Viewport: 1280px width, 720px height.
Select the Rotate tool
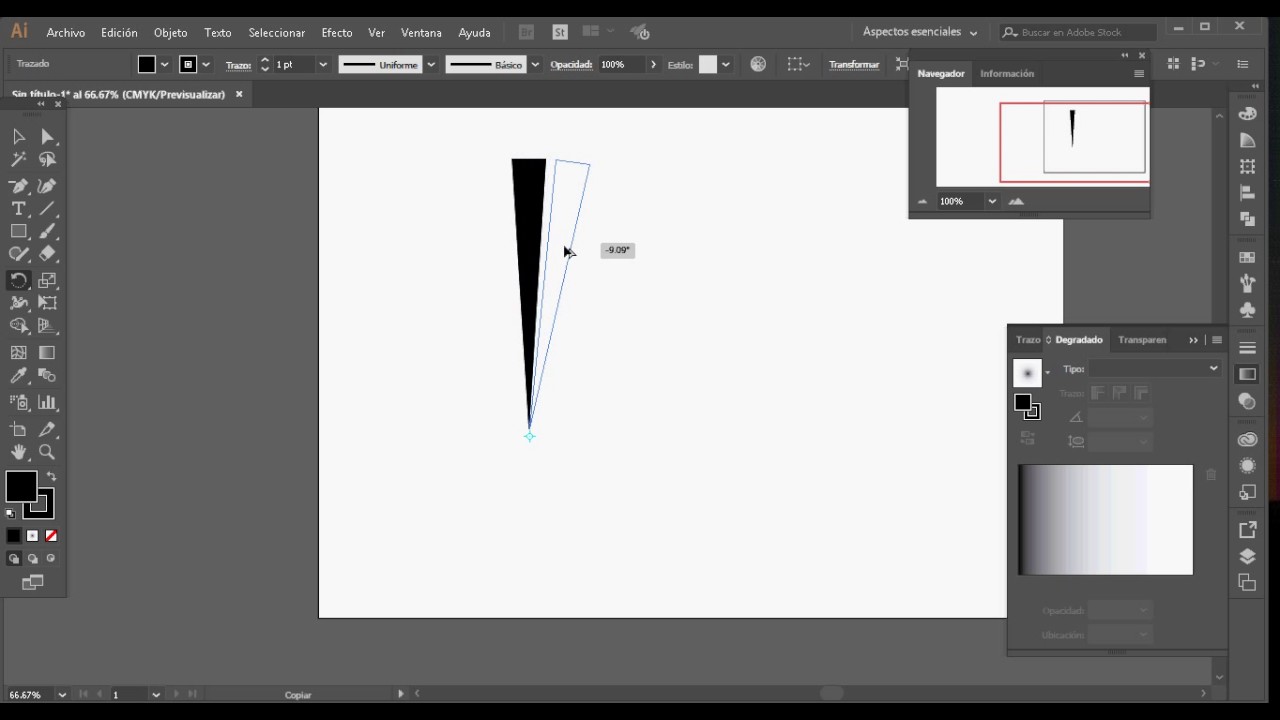(19, 281)
